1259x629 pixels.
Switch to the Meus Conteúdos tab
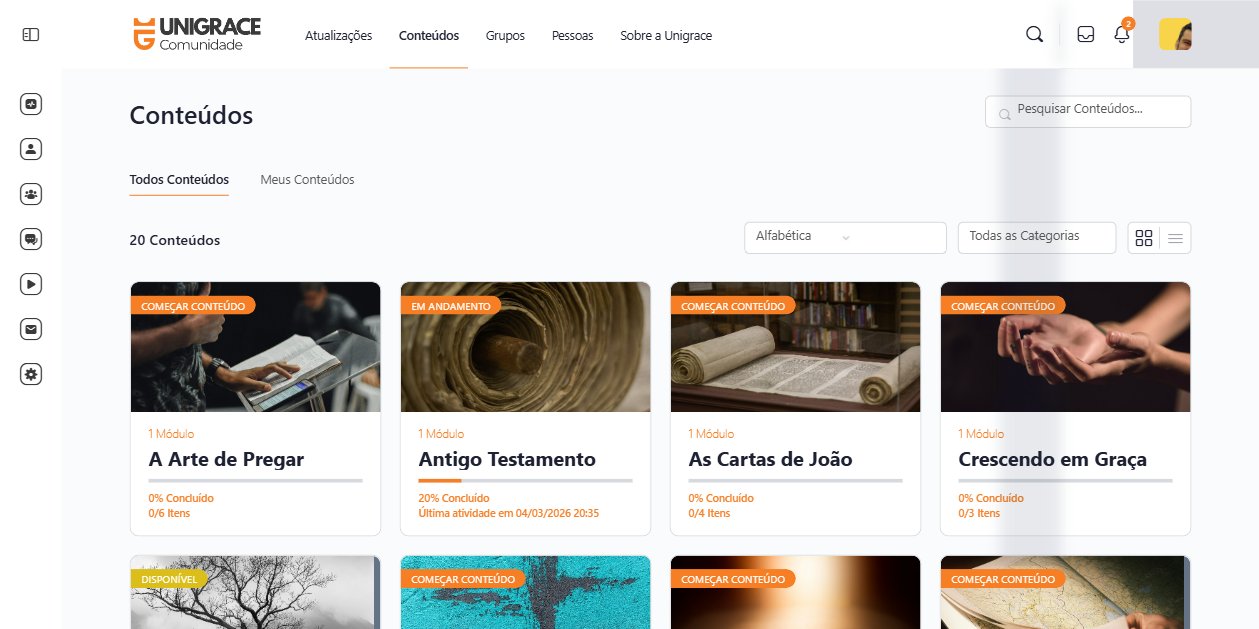tap(307, 179)
